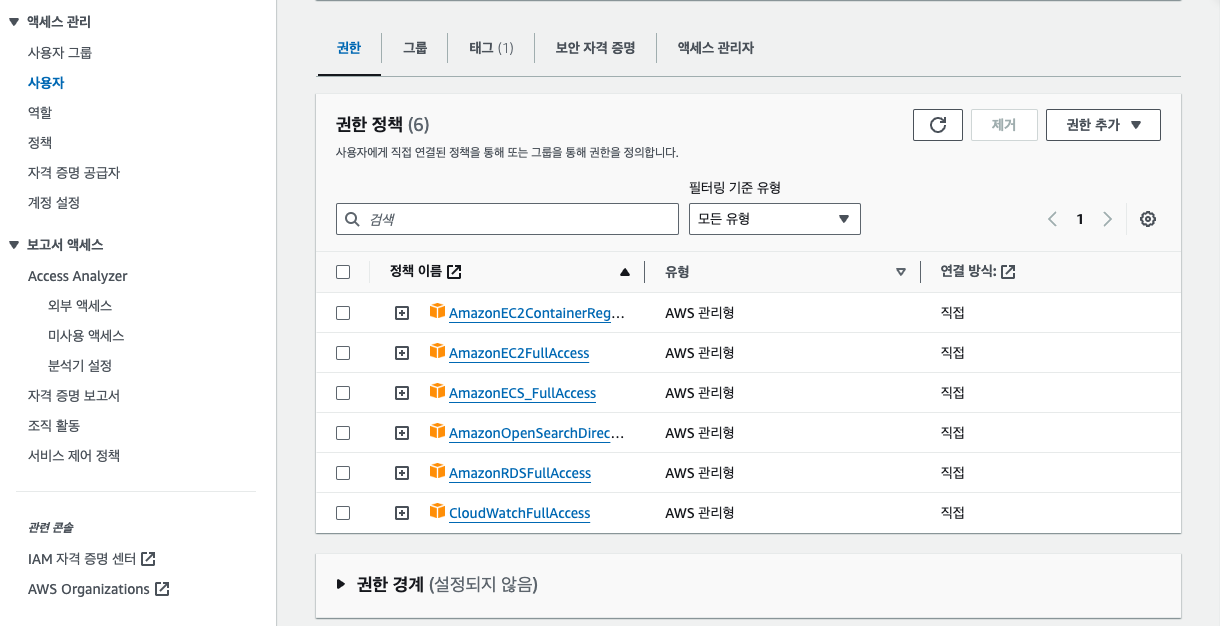Sort by 유형 column arrow

click(x=901, y=272)
